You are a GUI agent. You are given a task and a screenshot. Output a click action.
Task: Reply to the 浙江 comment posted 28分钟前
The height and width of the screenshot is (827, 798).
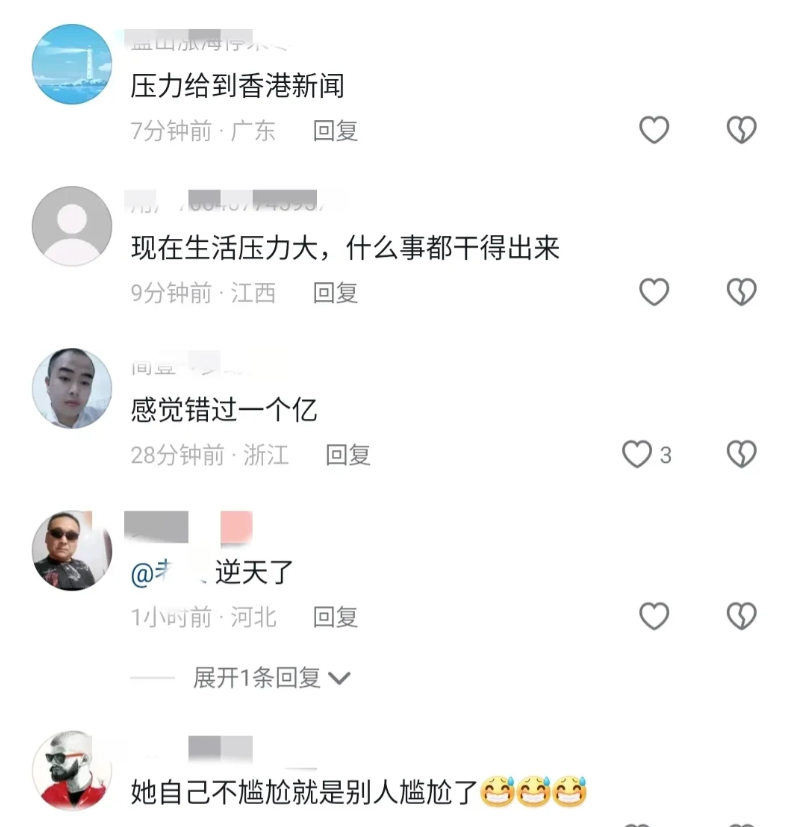click(348, 455)
